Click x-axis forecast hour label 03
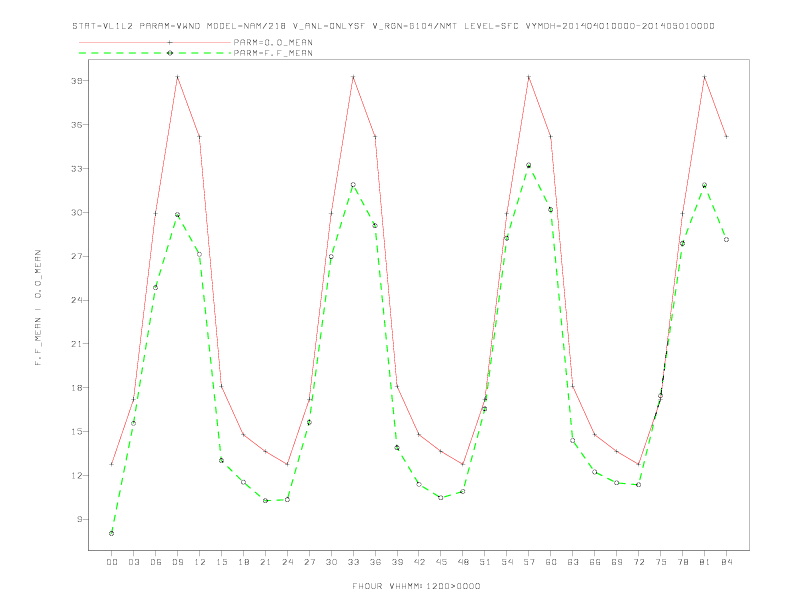The image size is (792, 612). (x=133, y=562)
